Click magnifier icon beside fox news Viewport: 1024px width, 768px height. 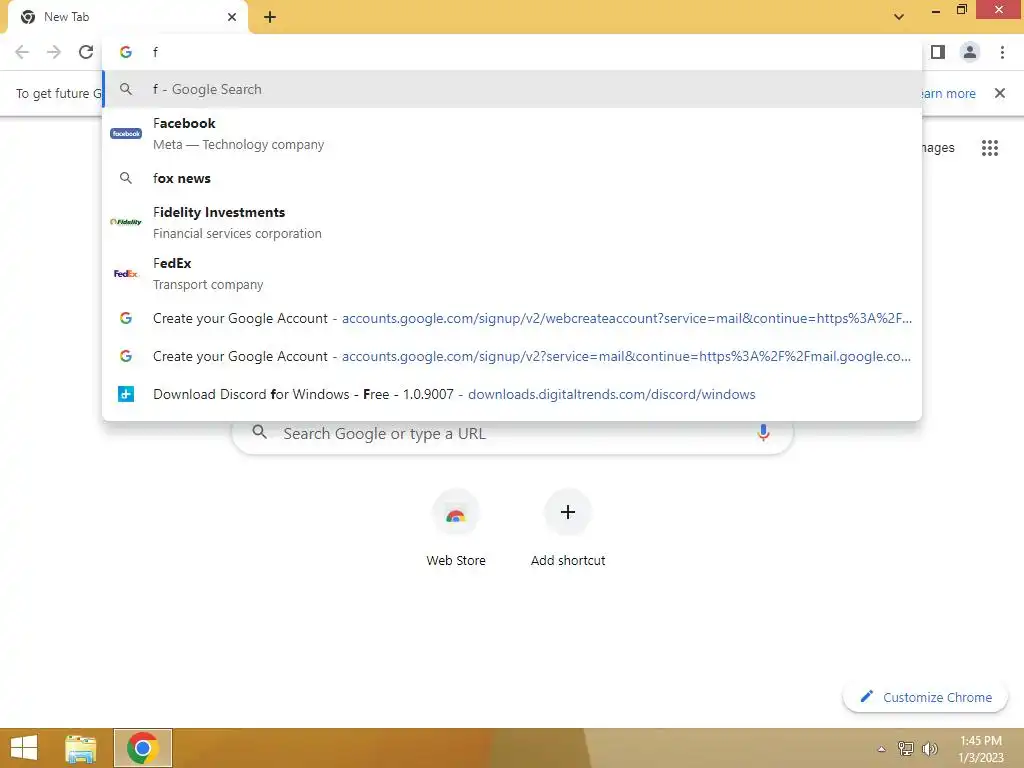pyautogui.click(x=126, y=178)
